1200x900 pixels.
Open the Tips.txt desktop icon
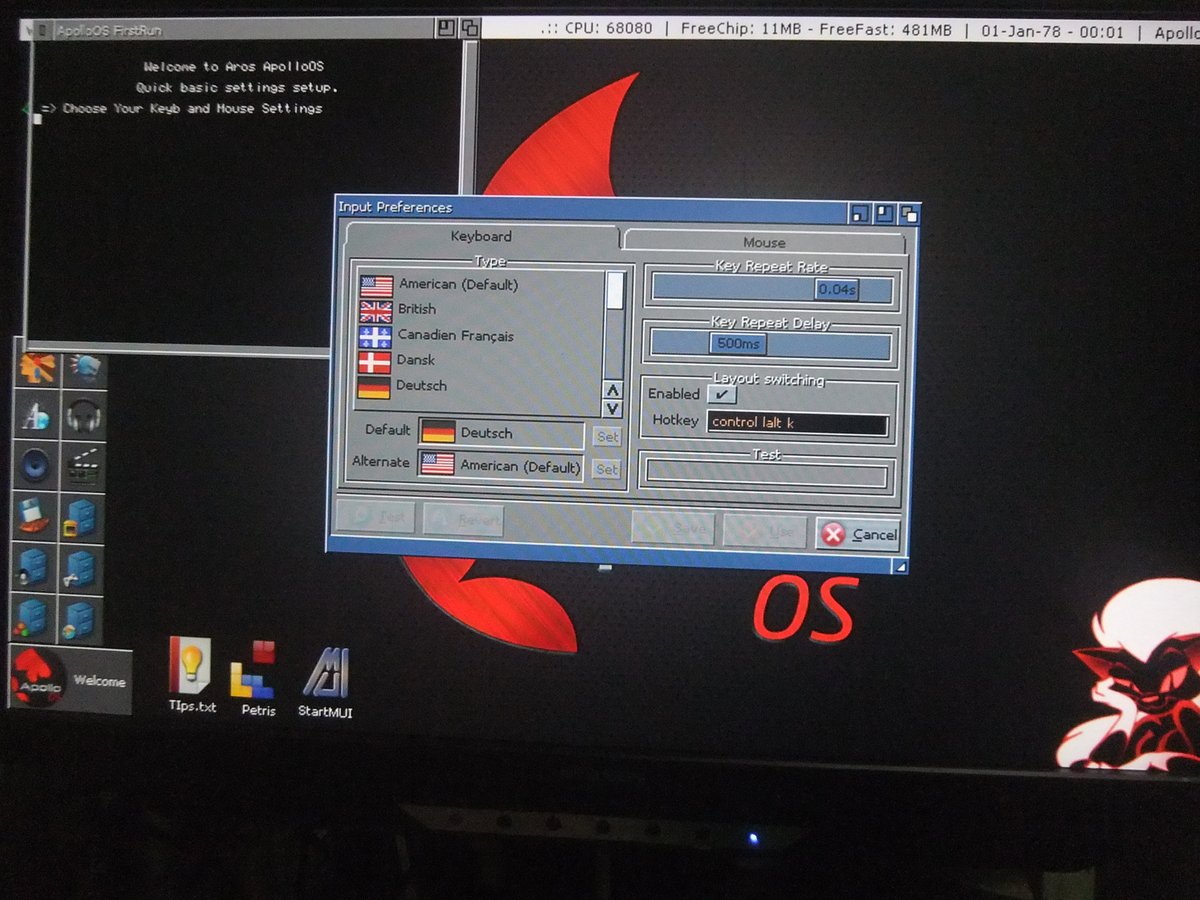coord(191,675)
